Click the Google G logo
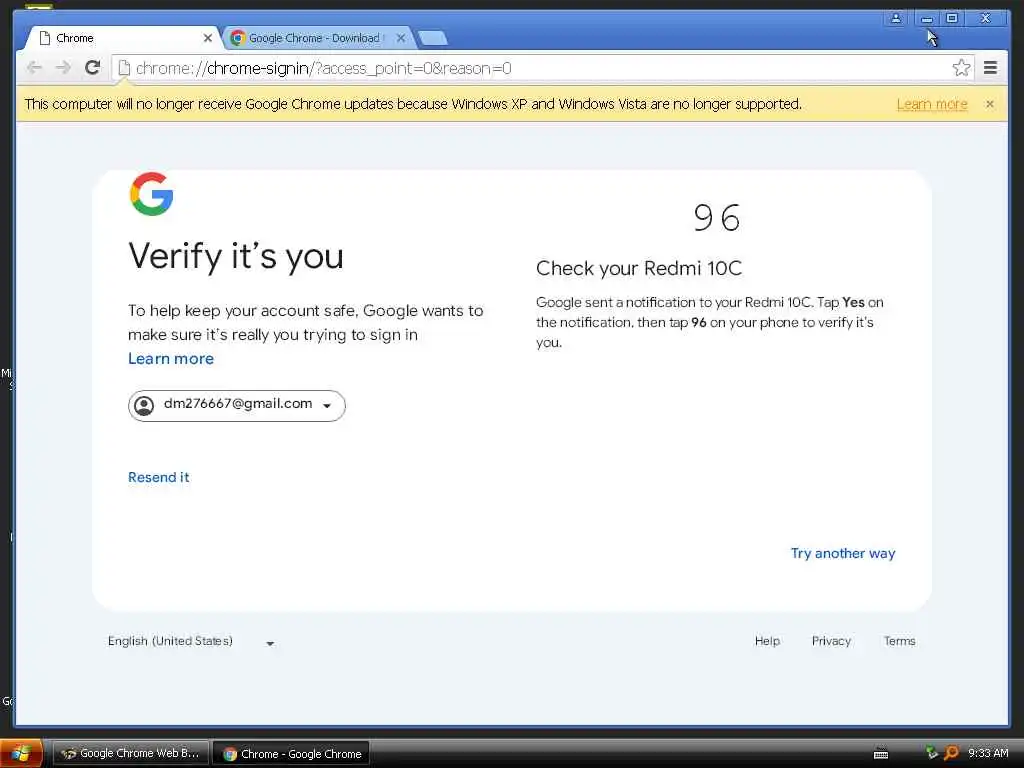 click(x=152, y=194)
